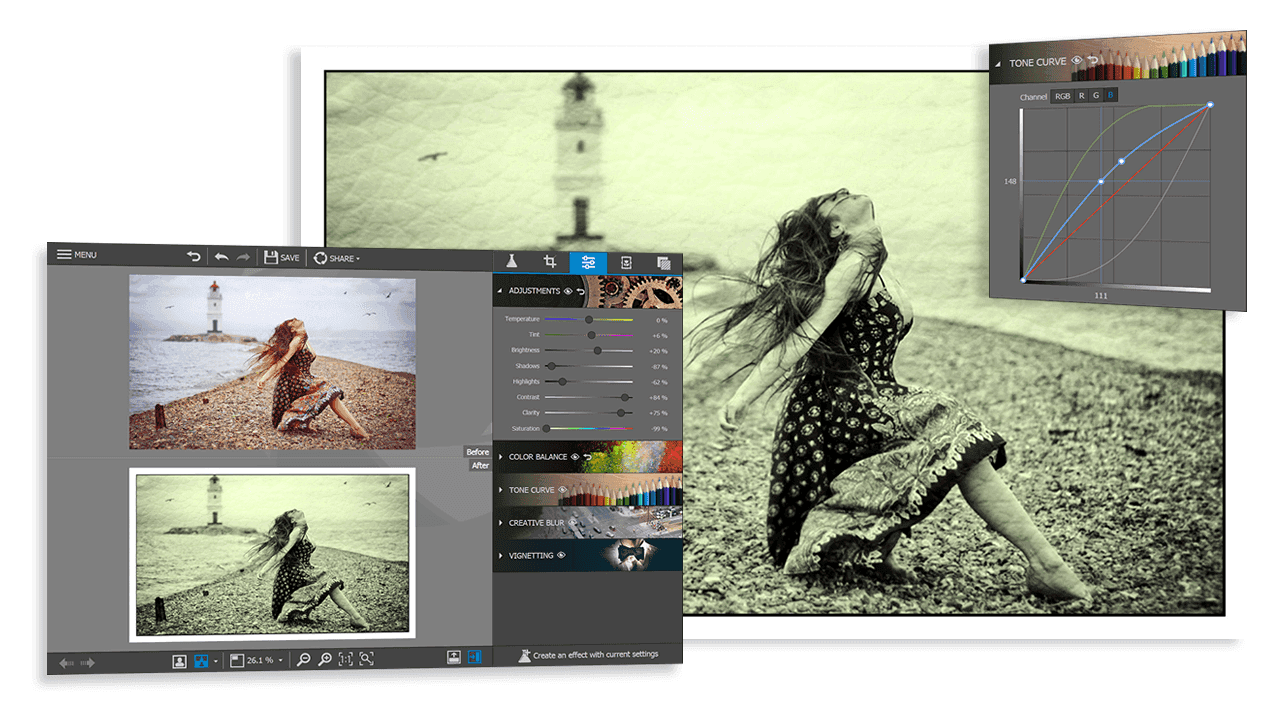Open the Menu button
Viewport: 1280px width, 720px height.
[x=76, y=254]
